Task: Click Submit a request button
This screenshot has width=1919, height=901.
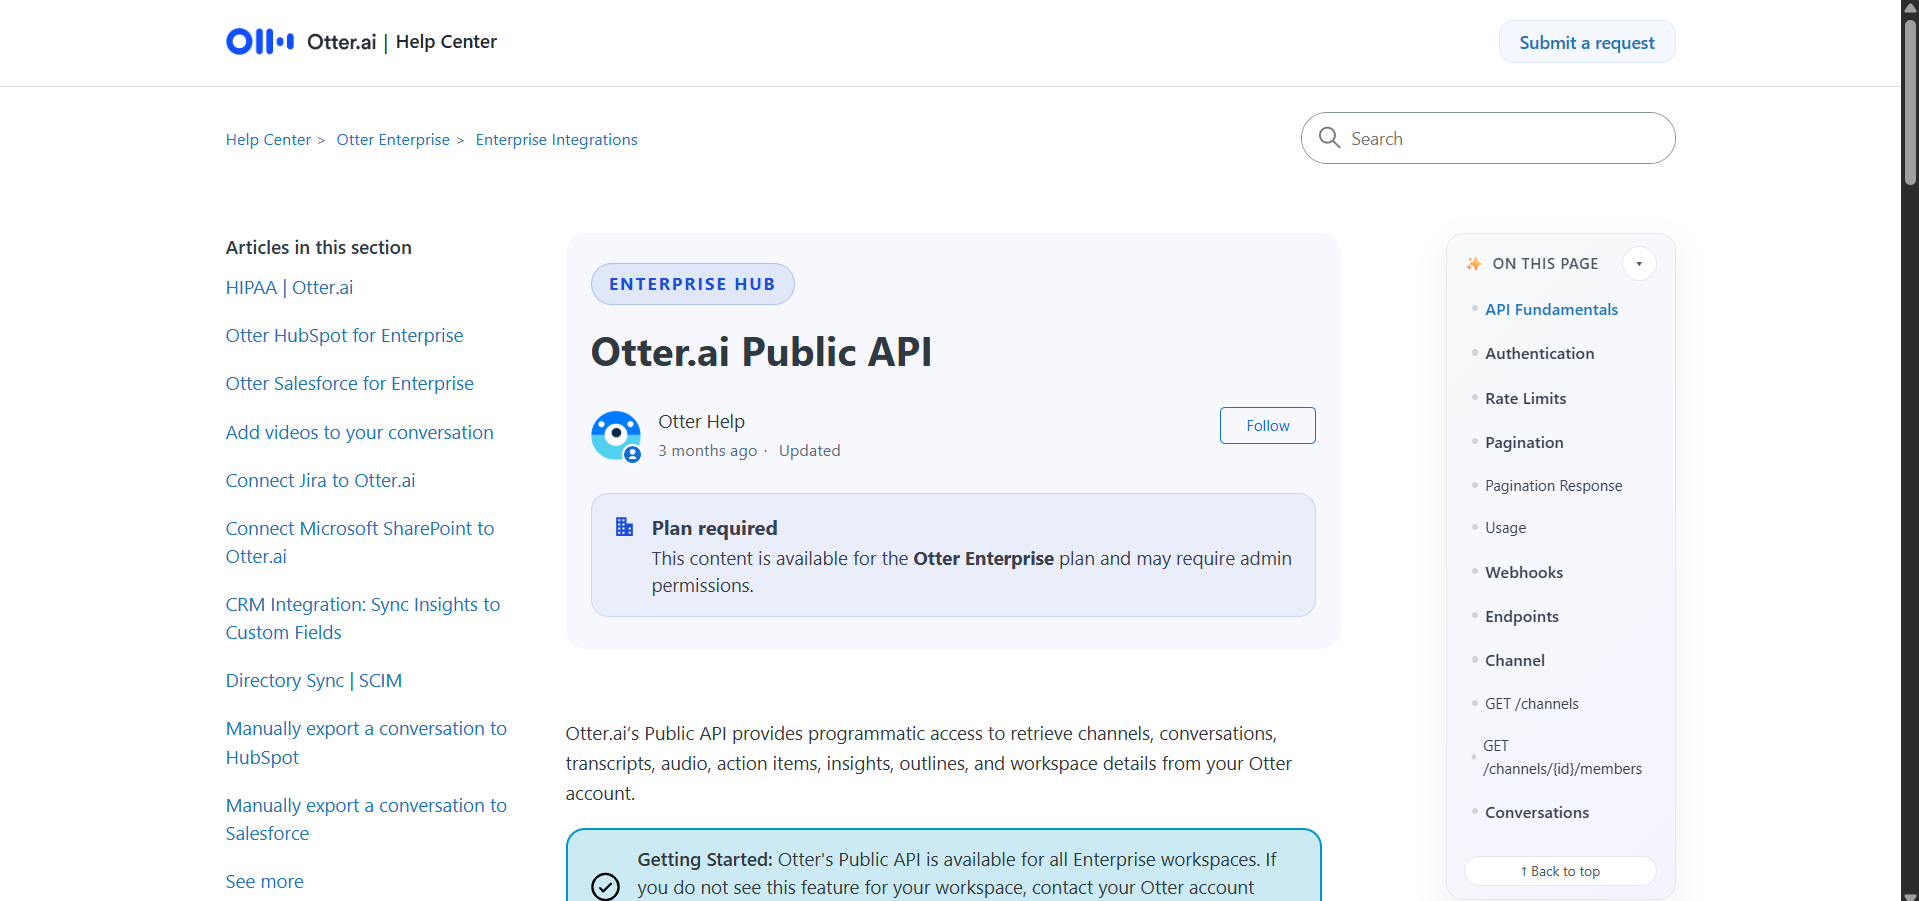Action: [x=1587, y=42]
